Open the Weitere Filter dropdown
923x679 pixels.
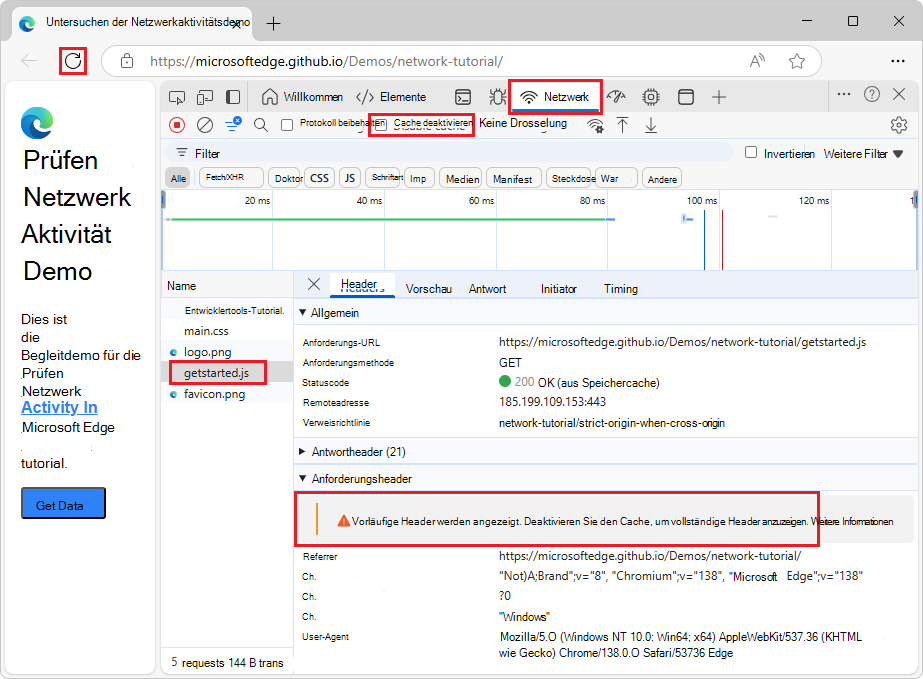click(x=863, y=154)
